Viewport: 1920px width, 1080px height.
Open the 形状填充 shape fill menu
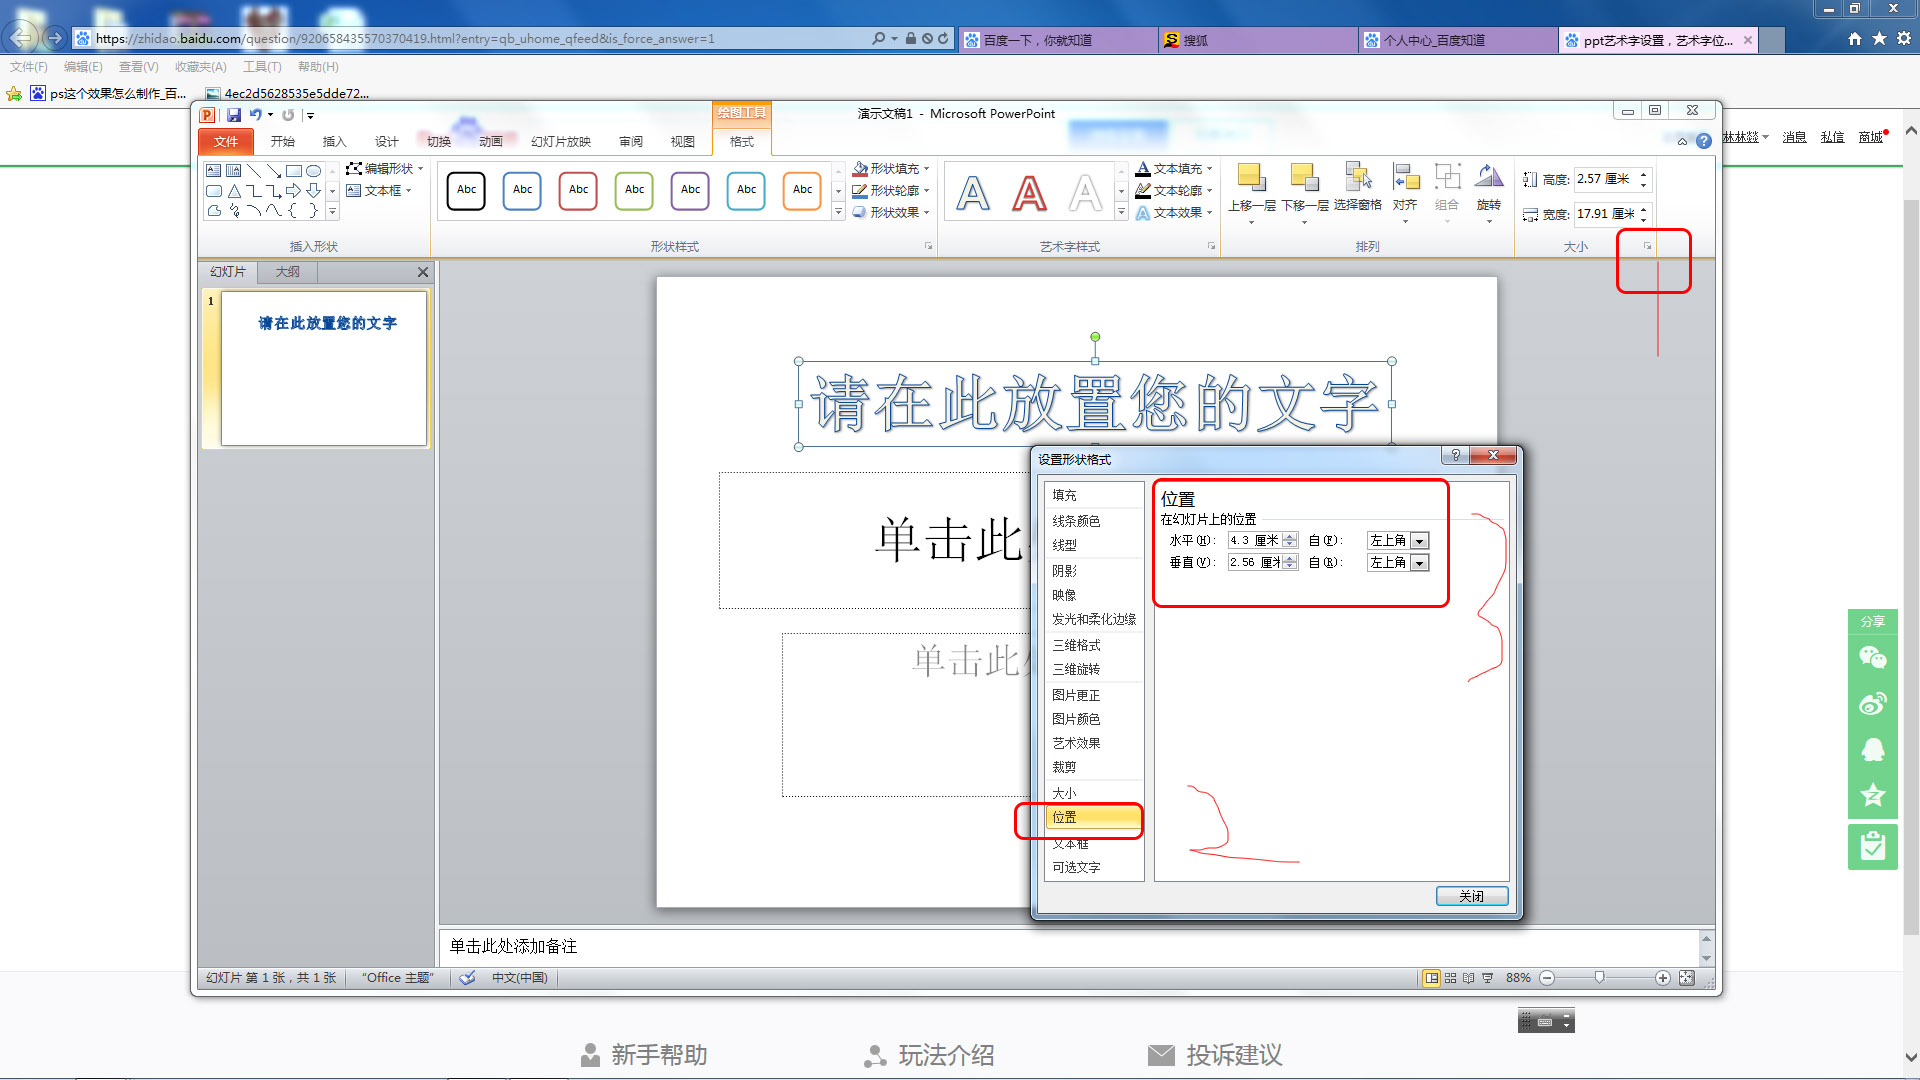889,168
